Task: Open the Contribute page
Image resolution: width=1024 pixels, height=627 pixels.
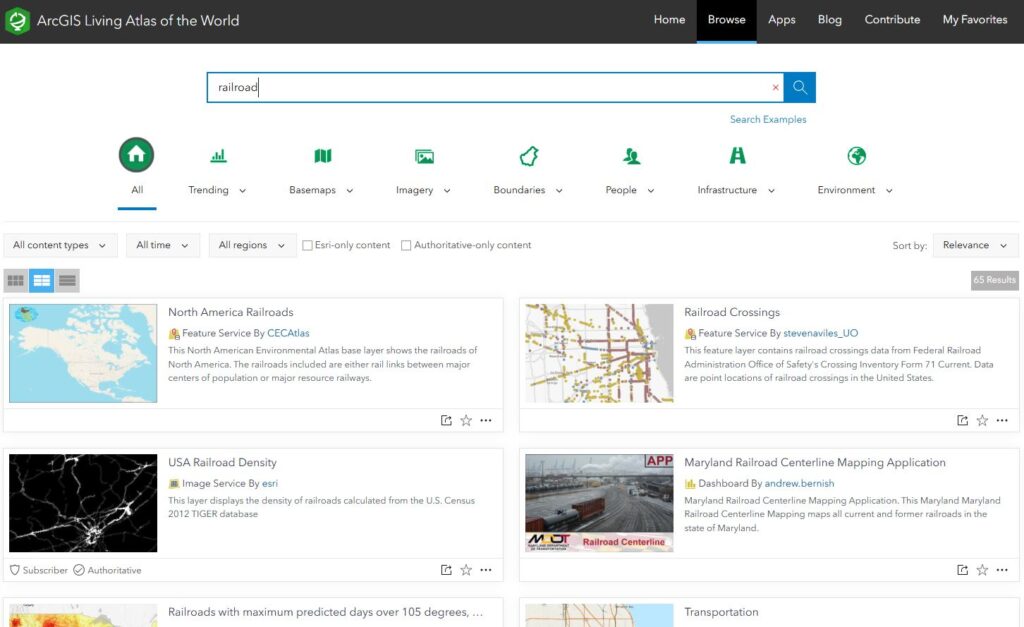Action: coord(892,20)
